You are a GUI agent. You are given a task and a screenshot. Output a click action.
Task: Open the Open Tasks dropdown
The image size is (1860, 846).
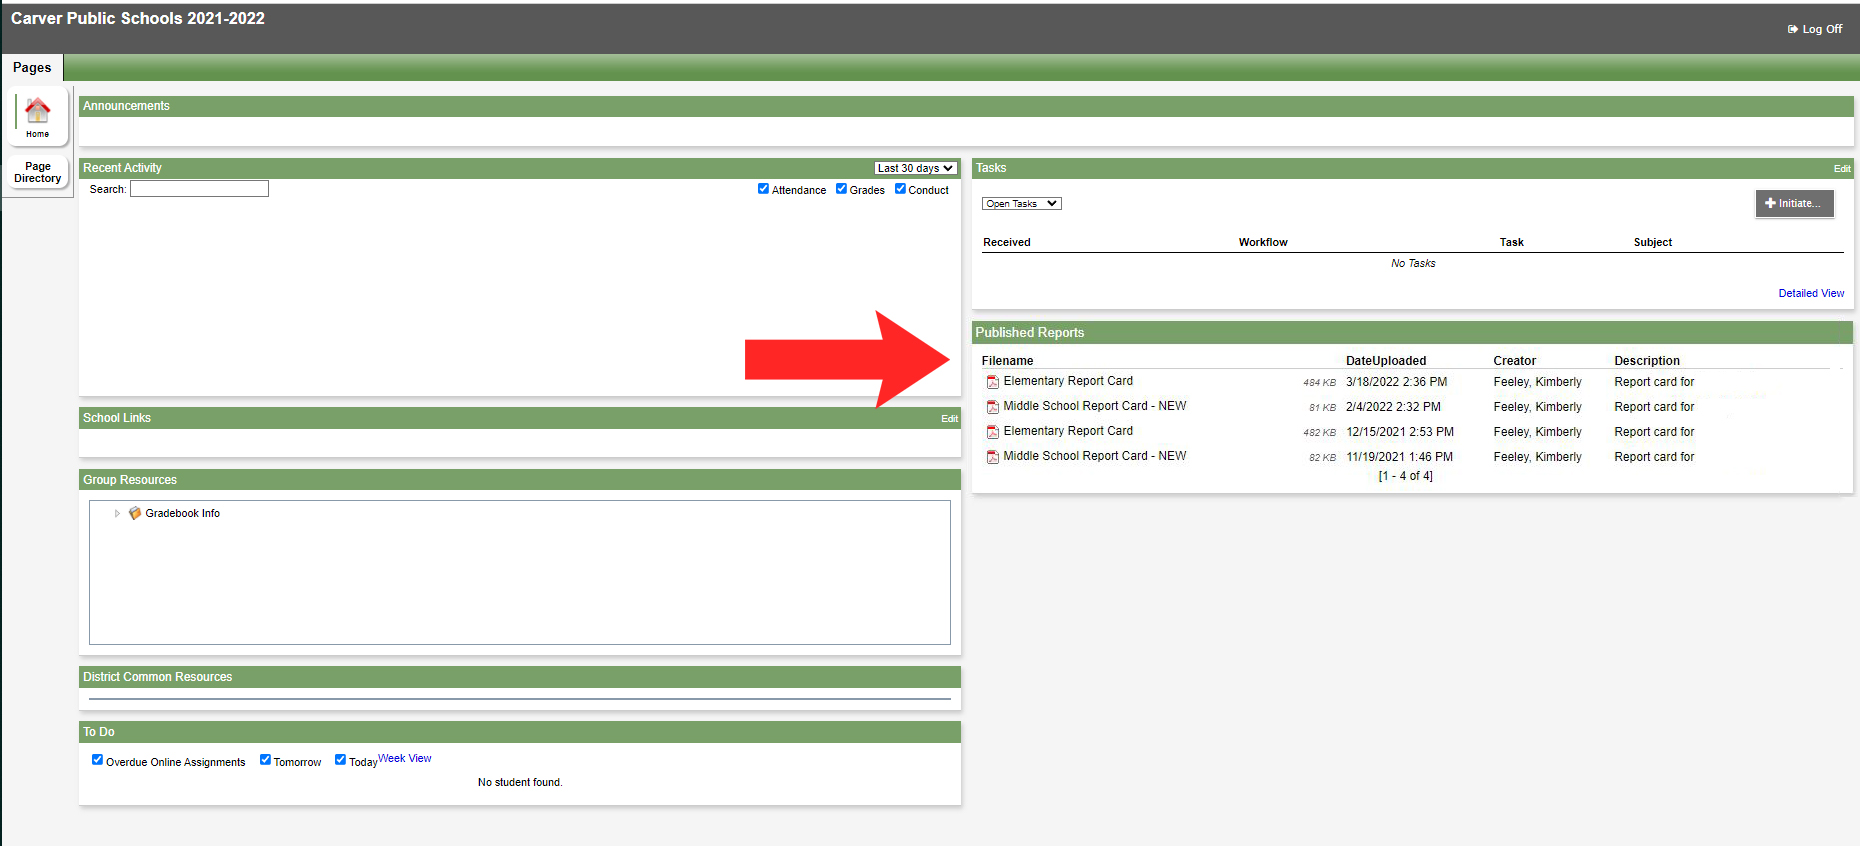pos(1021,204)
